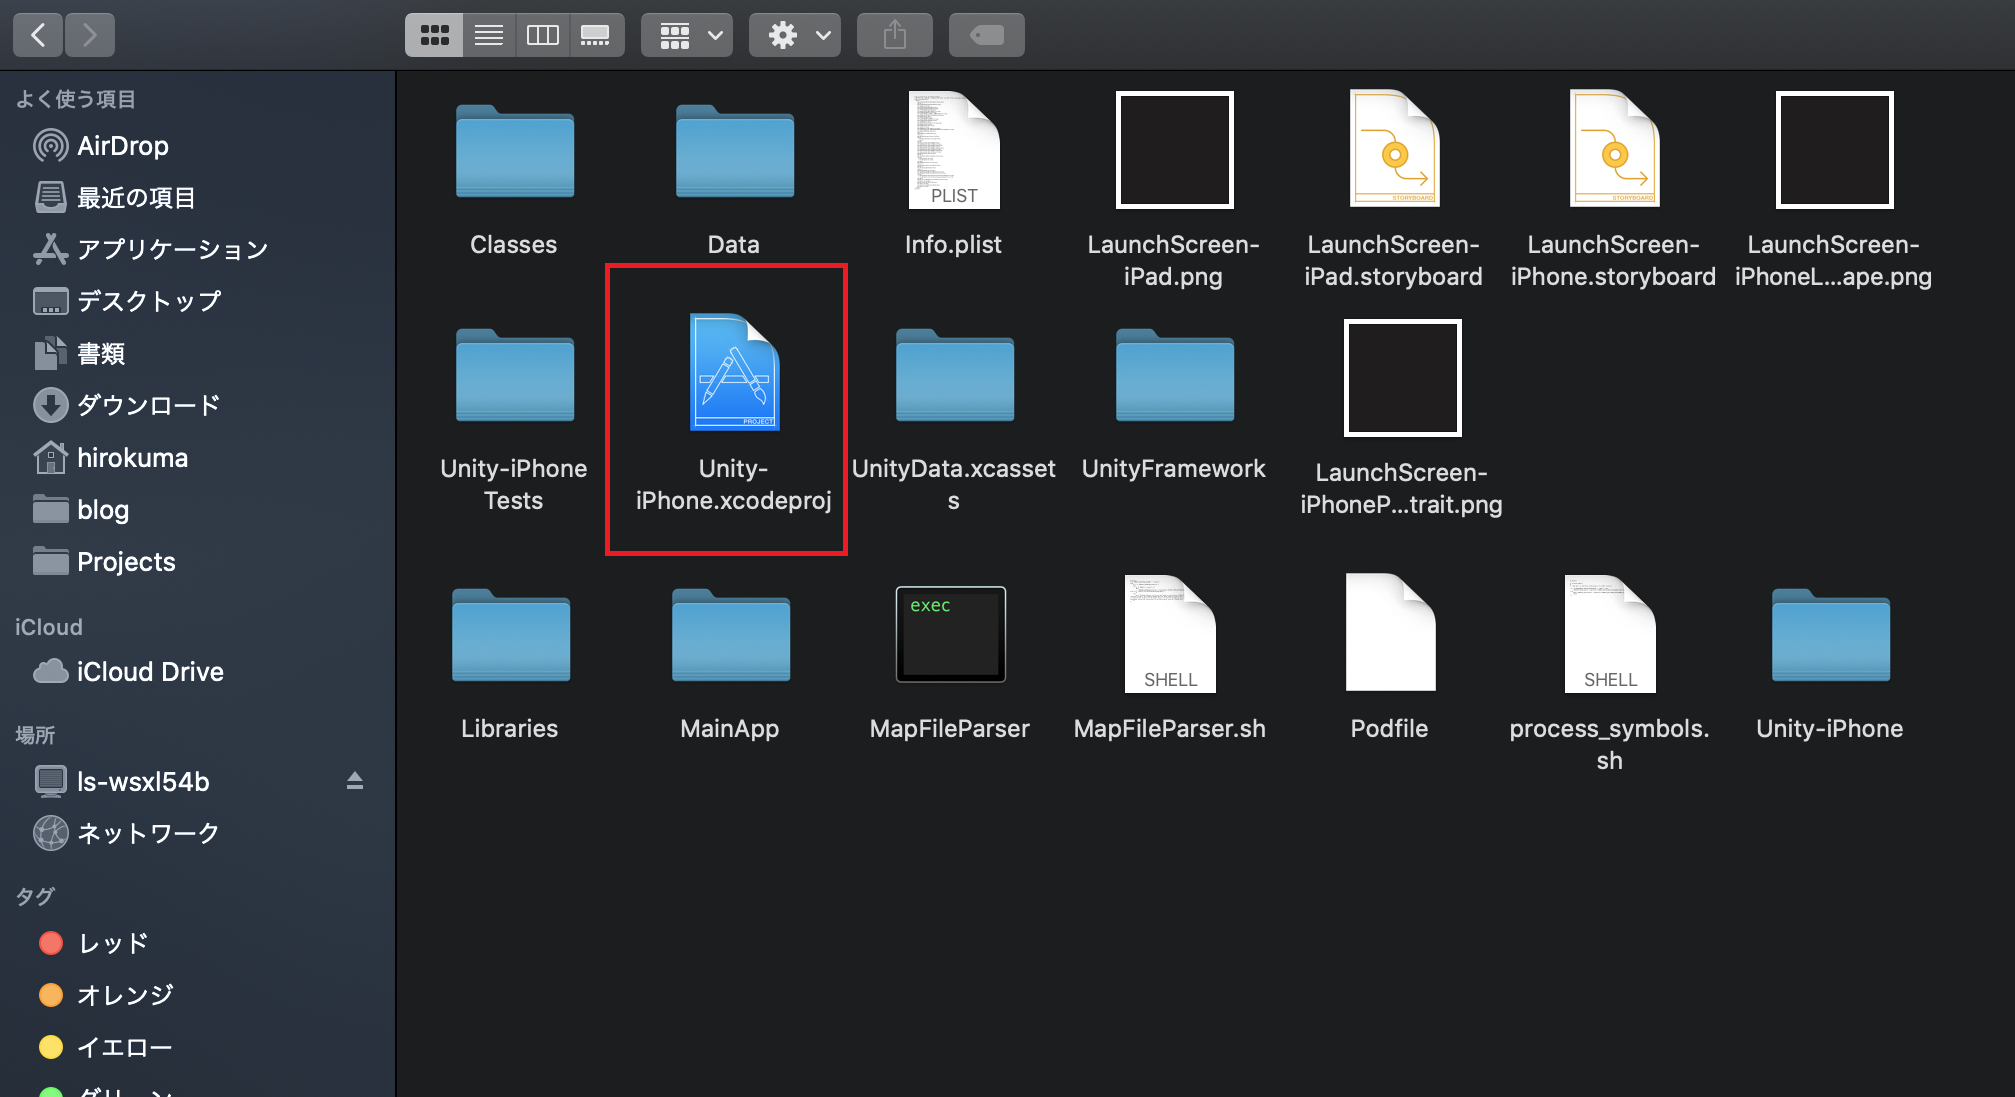Open the item grouping dropdown
Screen dimensions: 2015x1097
686,34
